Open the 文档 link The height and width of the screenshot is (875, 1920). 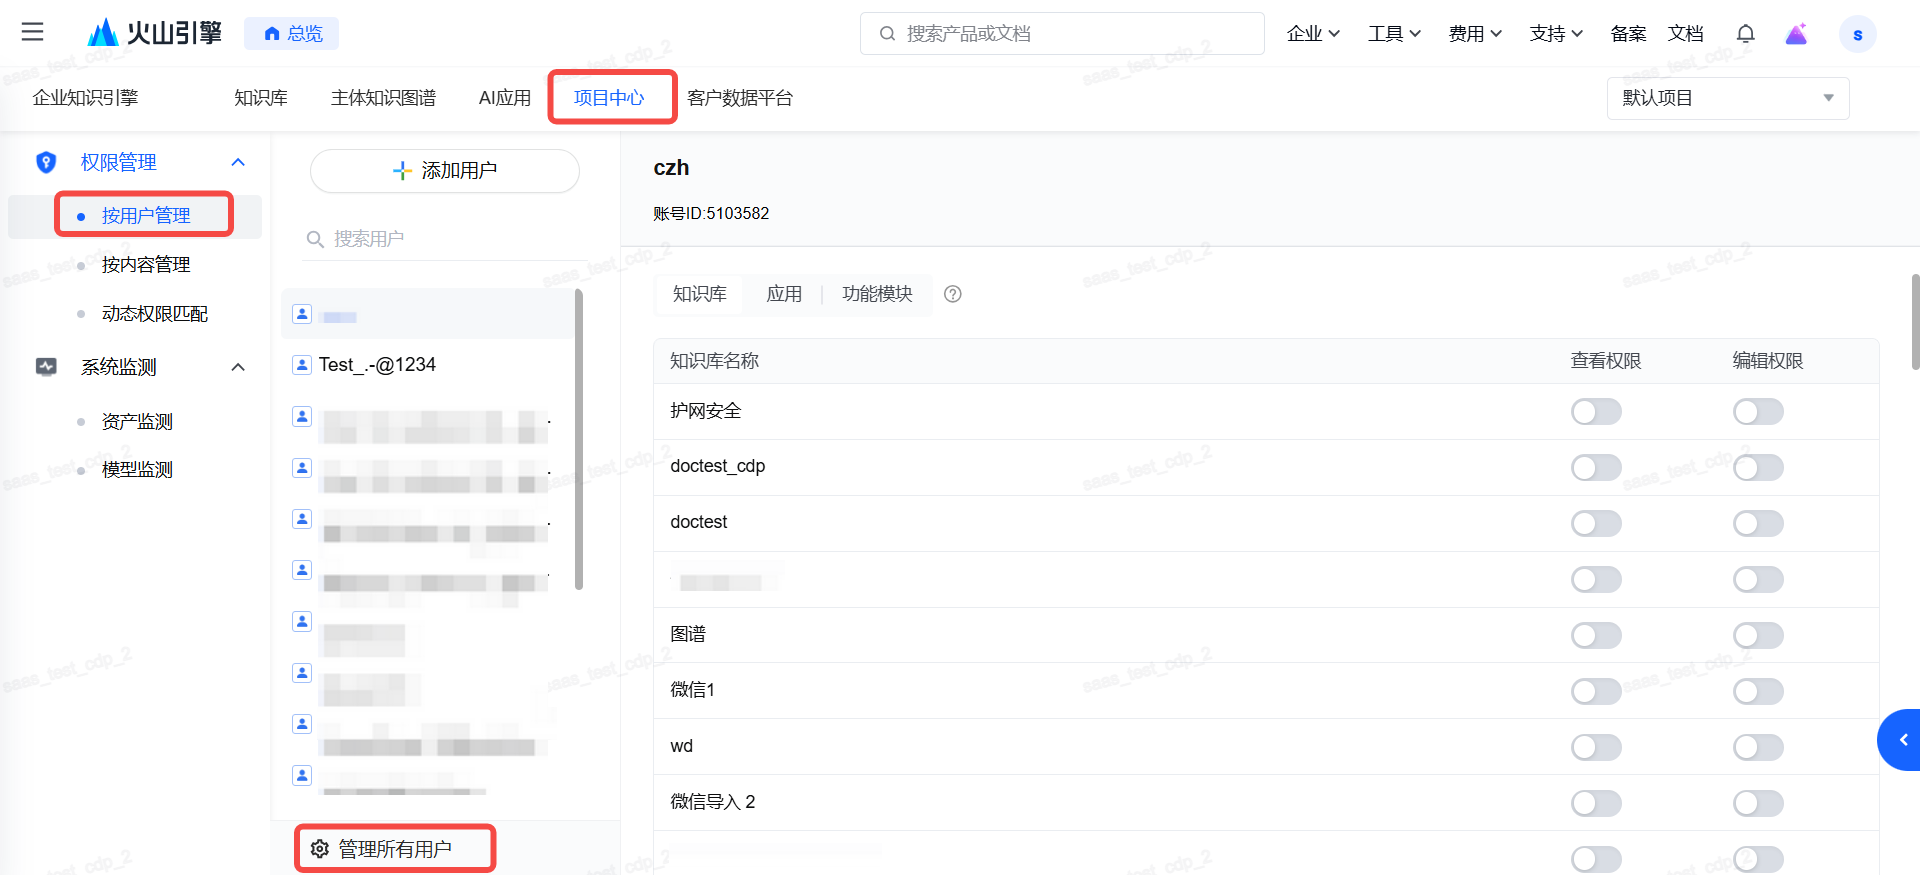coord(1685,34)
